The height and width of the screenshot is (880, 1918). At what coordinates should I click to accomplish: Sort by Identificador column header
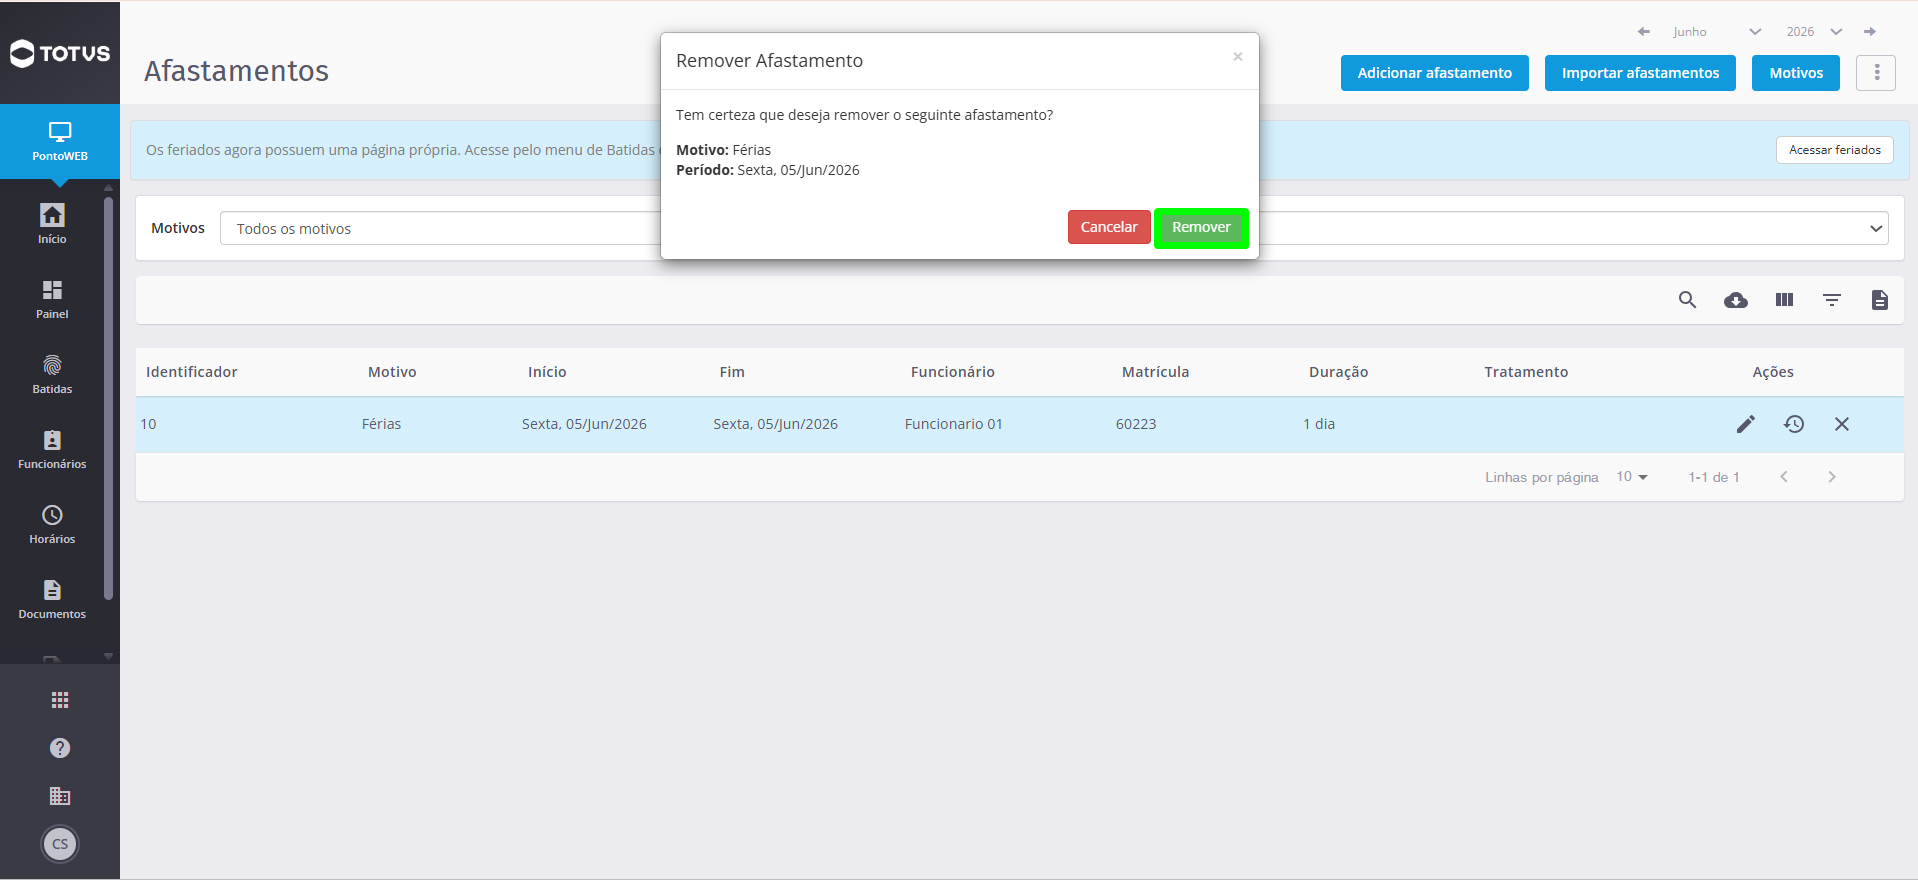[192, 372]
